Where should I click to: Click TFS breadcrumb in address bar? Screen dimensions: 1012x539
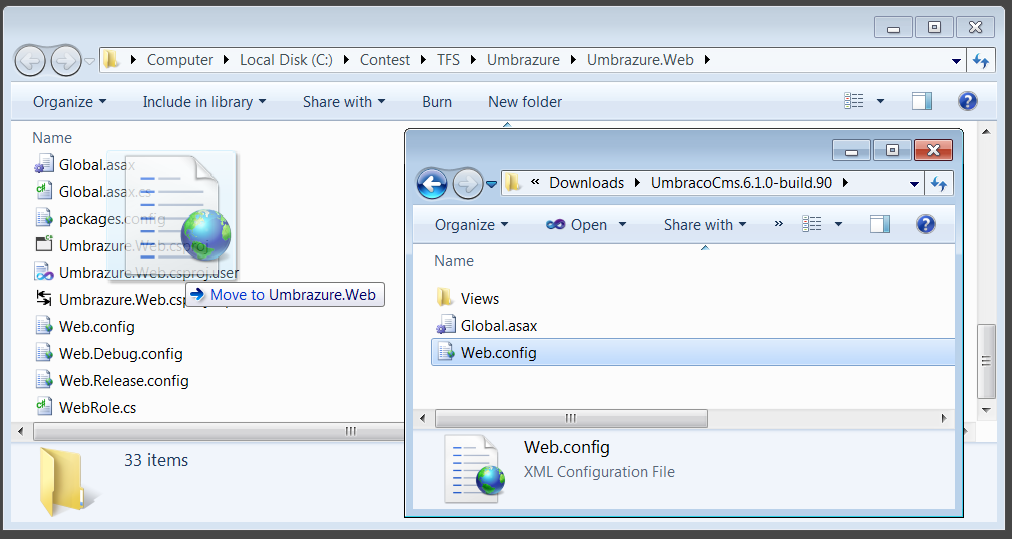click(x=448, y=60)
